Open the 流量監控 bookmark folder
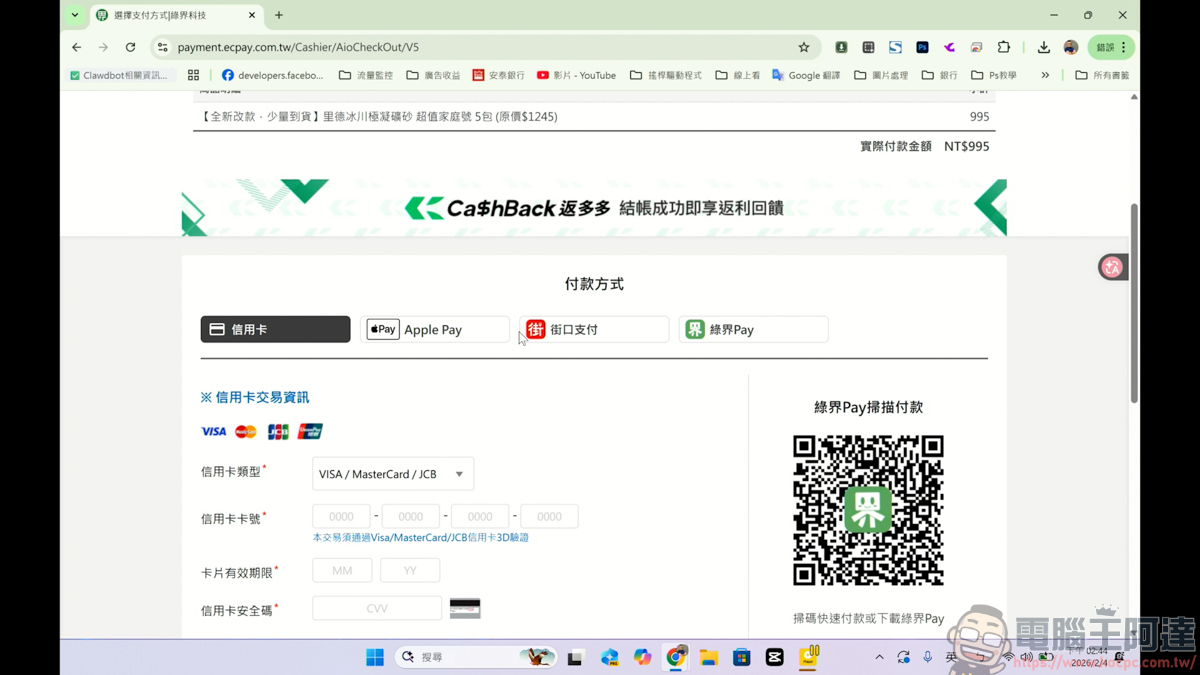 tap(365, 75)
